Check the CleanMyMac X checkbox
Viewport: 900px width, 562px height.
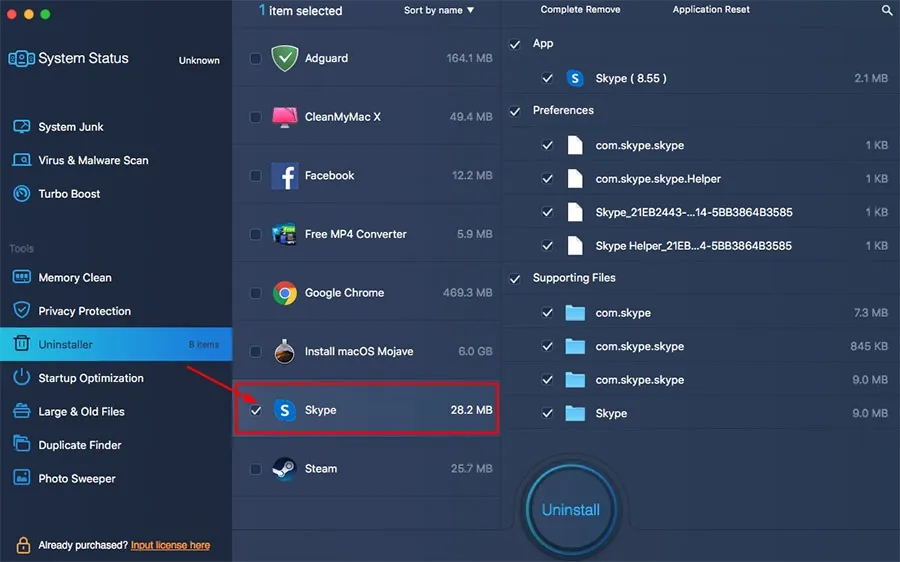(x=256, y=117)
